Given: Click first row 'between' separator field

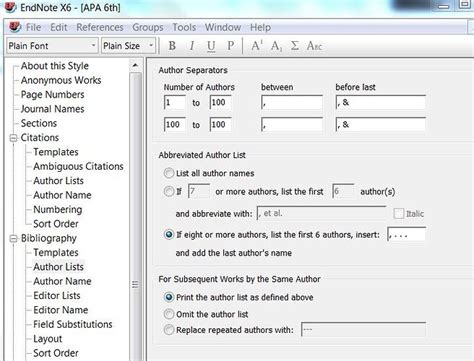Looking at the screenshot, I should pos(292,102).
